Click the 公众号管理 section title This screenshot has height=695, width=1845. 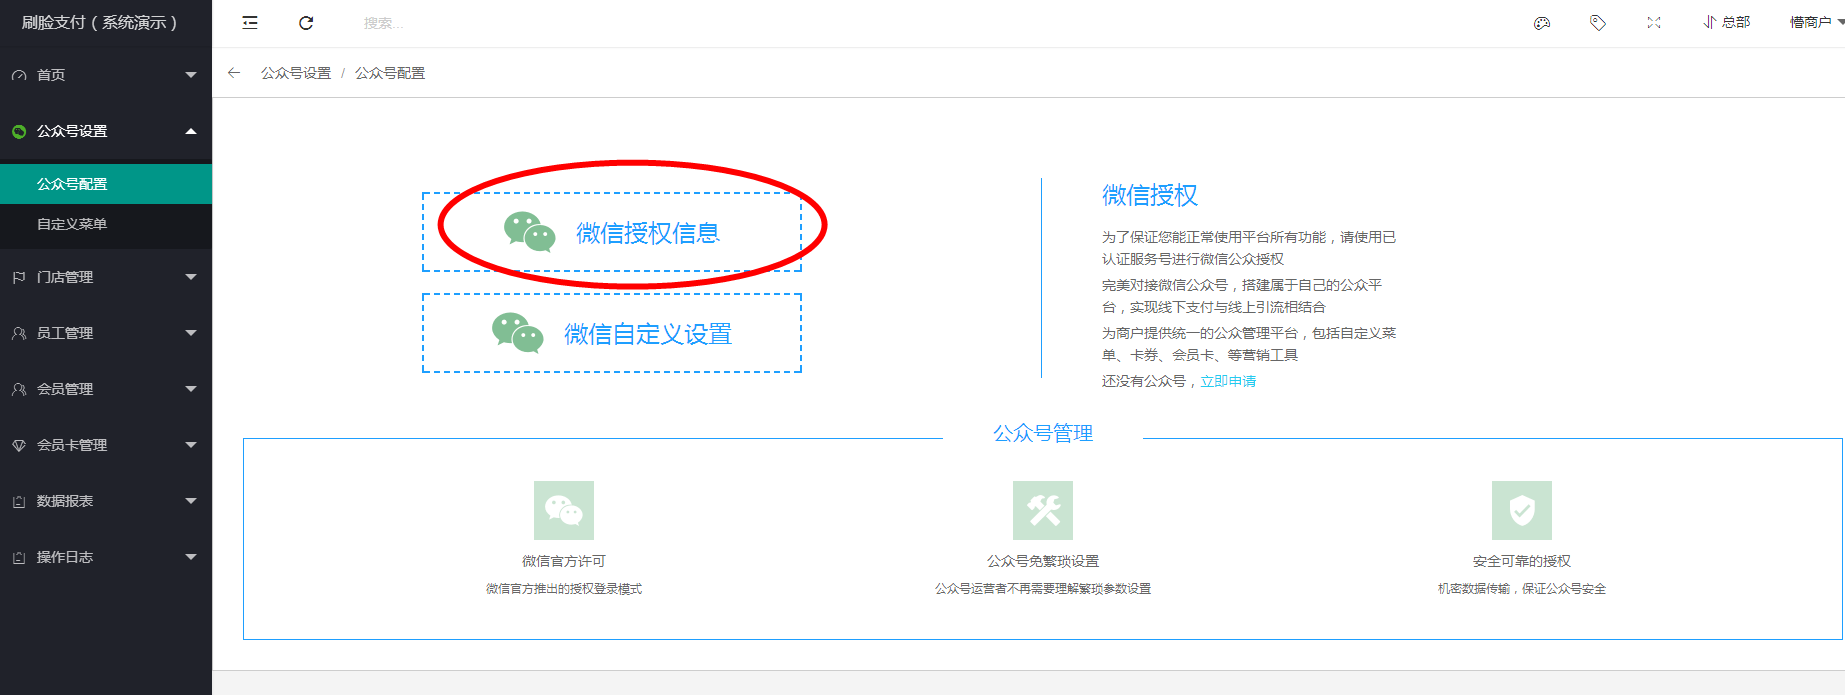1043,433
